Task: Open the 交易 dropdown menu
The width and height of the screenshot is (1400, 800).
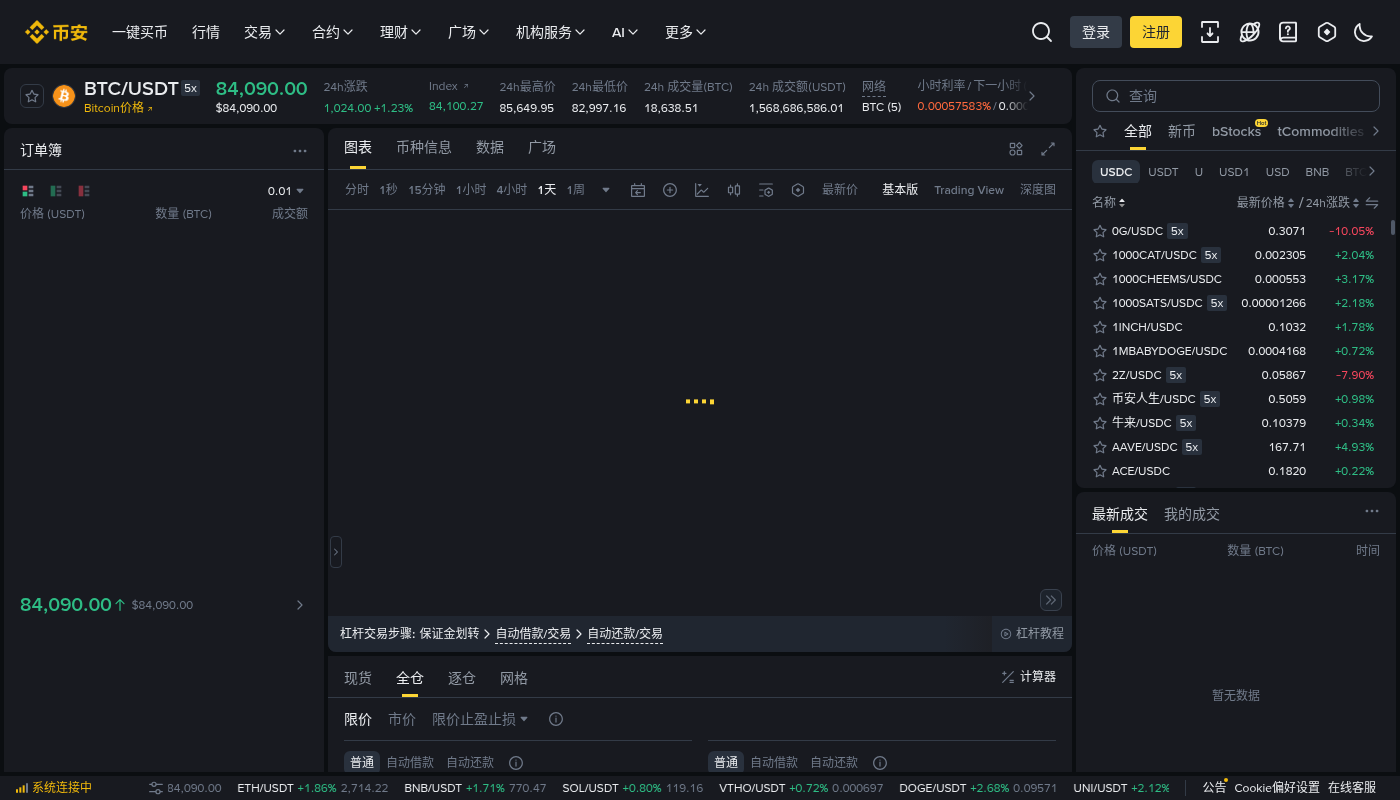Action: 265,32
